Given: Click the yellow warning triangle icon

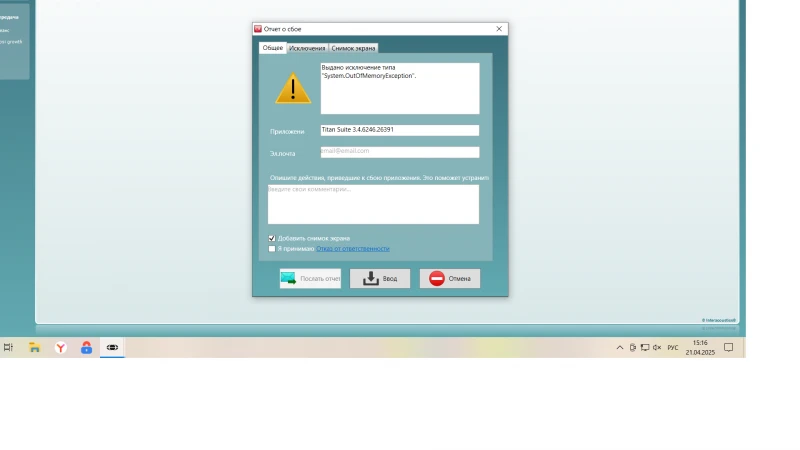Looking at the screenshot, I should [293, 88].
